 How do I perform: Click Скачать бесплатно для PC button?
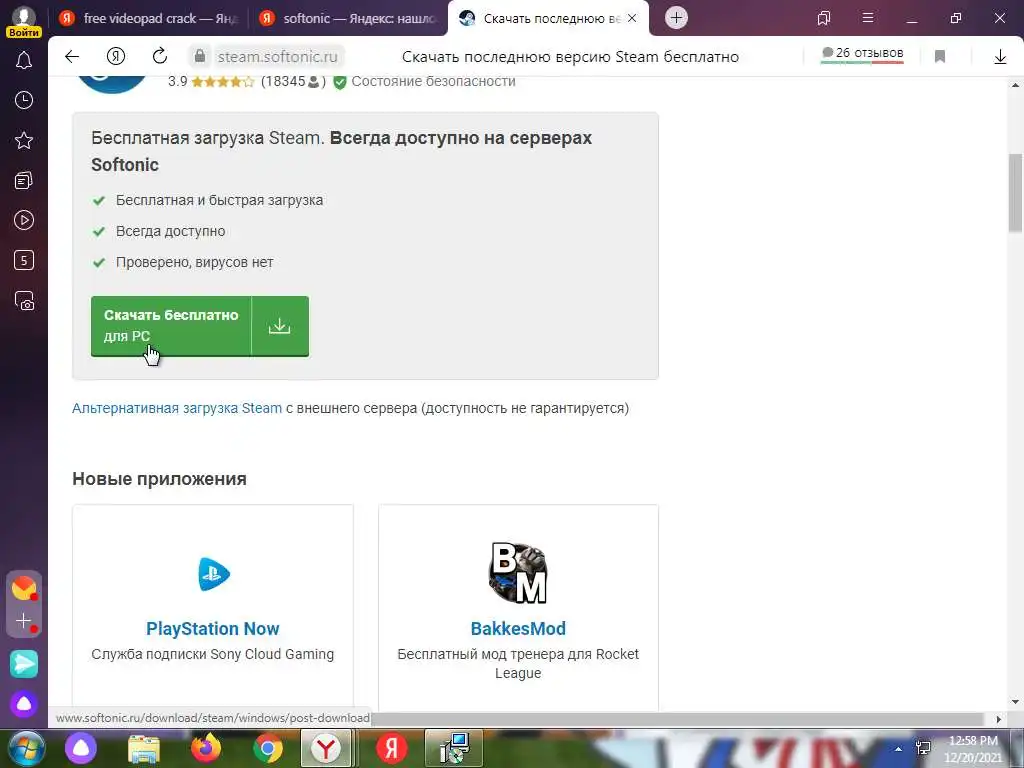(x=171, y=326)
